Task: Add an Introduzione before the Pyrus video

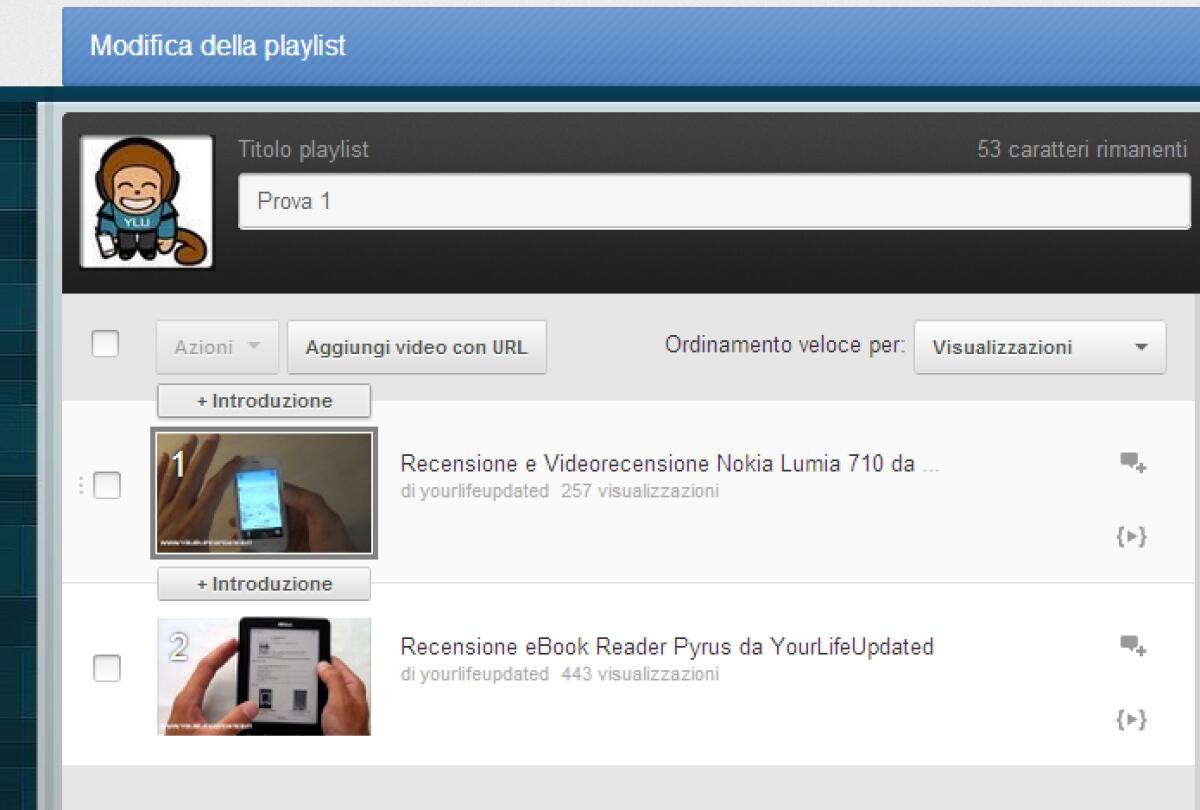Action: click(x=263, y=583)
